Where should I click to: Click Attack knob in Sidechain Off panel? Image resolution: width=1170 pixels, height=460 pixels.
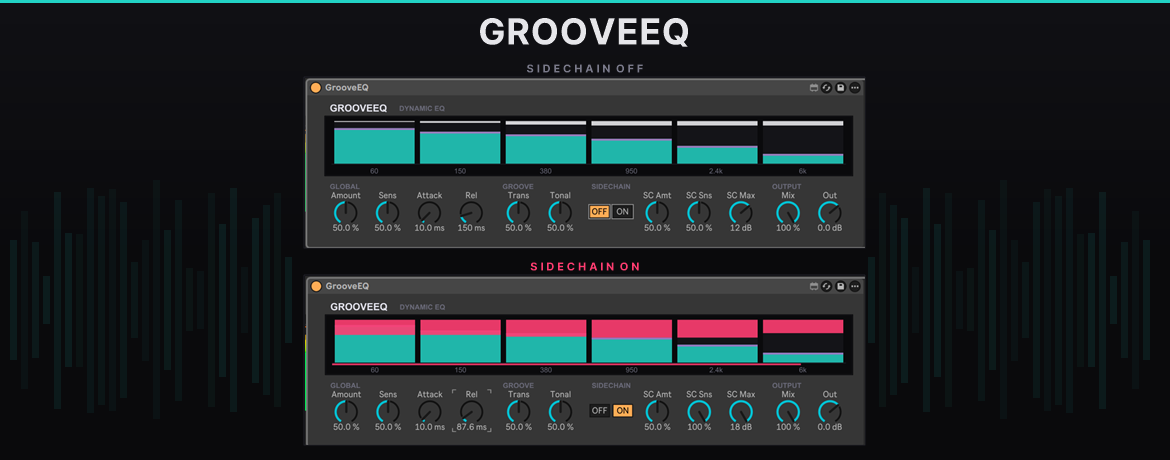(430, 213)
